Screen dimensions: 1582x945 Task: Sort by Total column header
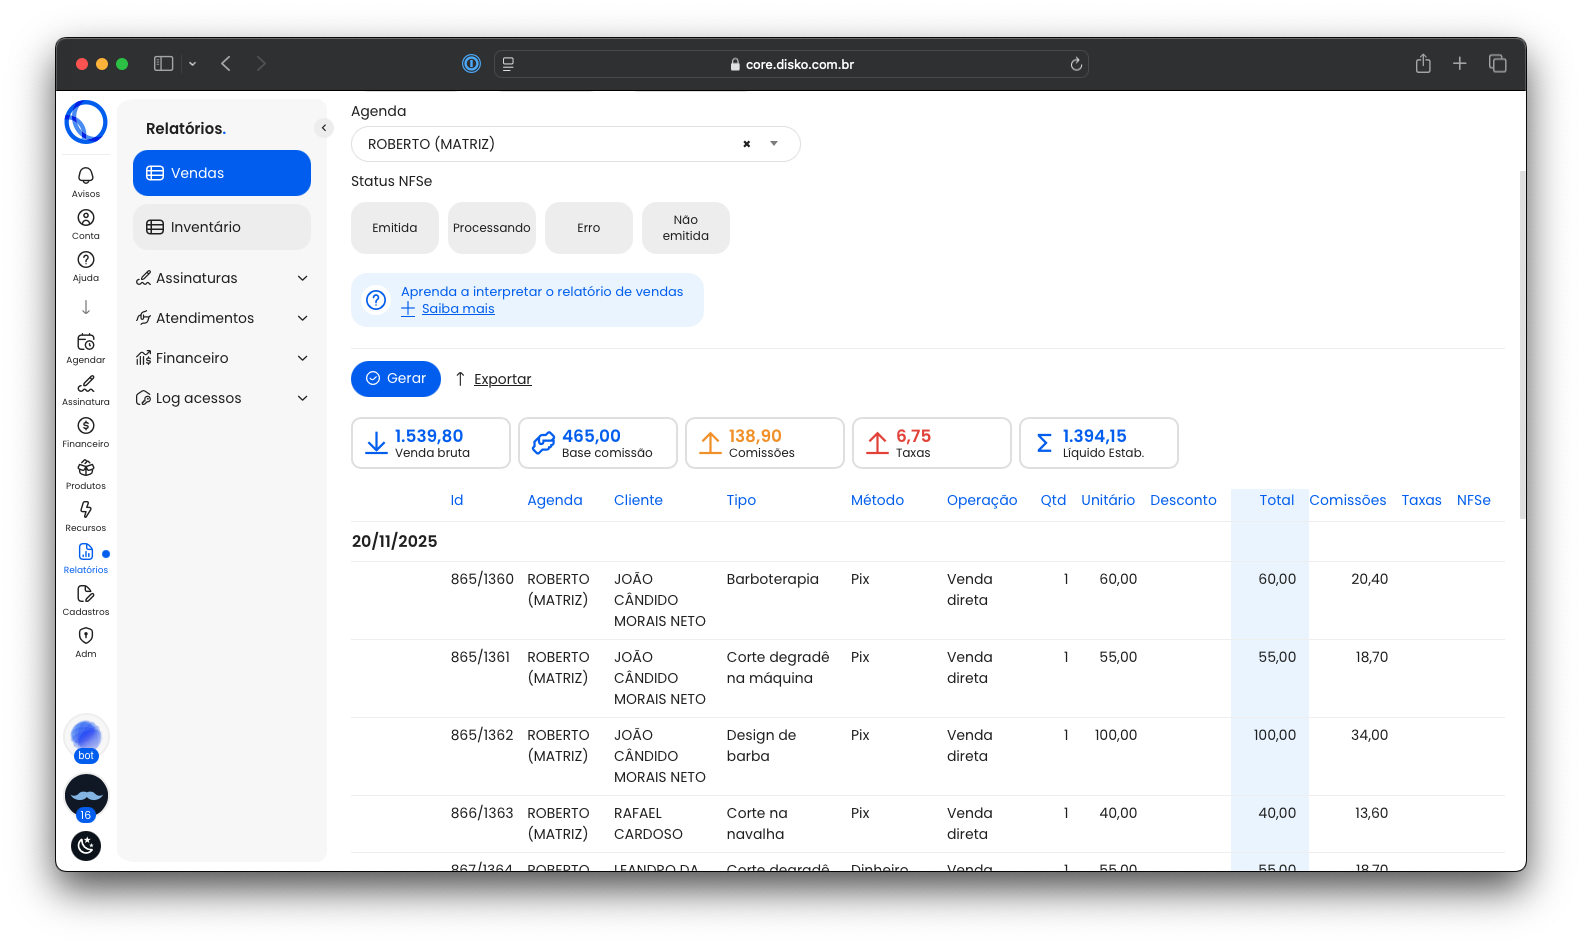pos(1277,500)
